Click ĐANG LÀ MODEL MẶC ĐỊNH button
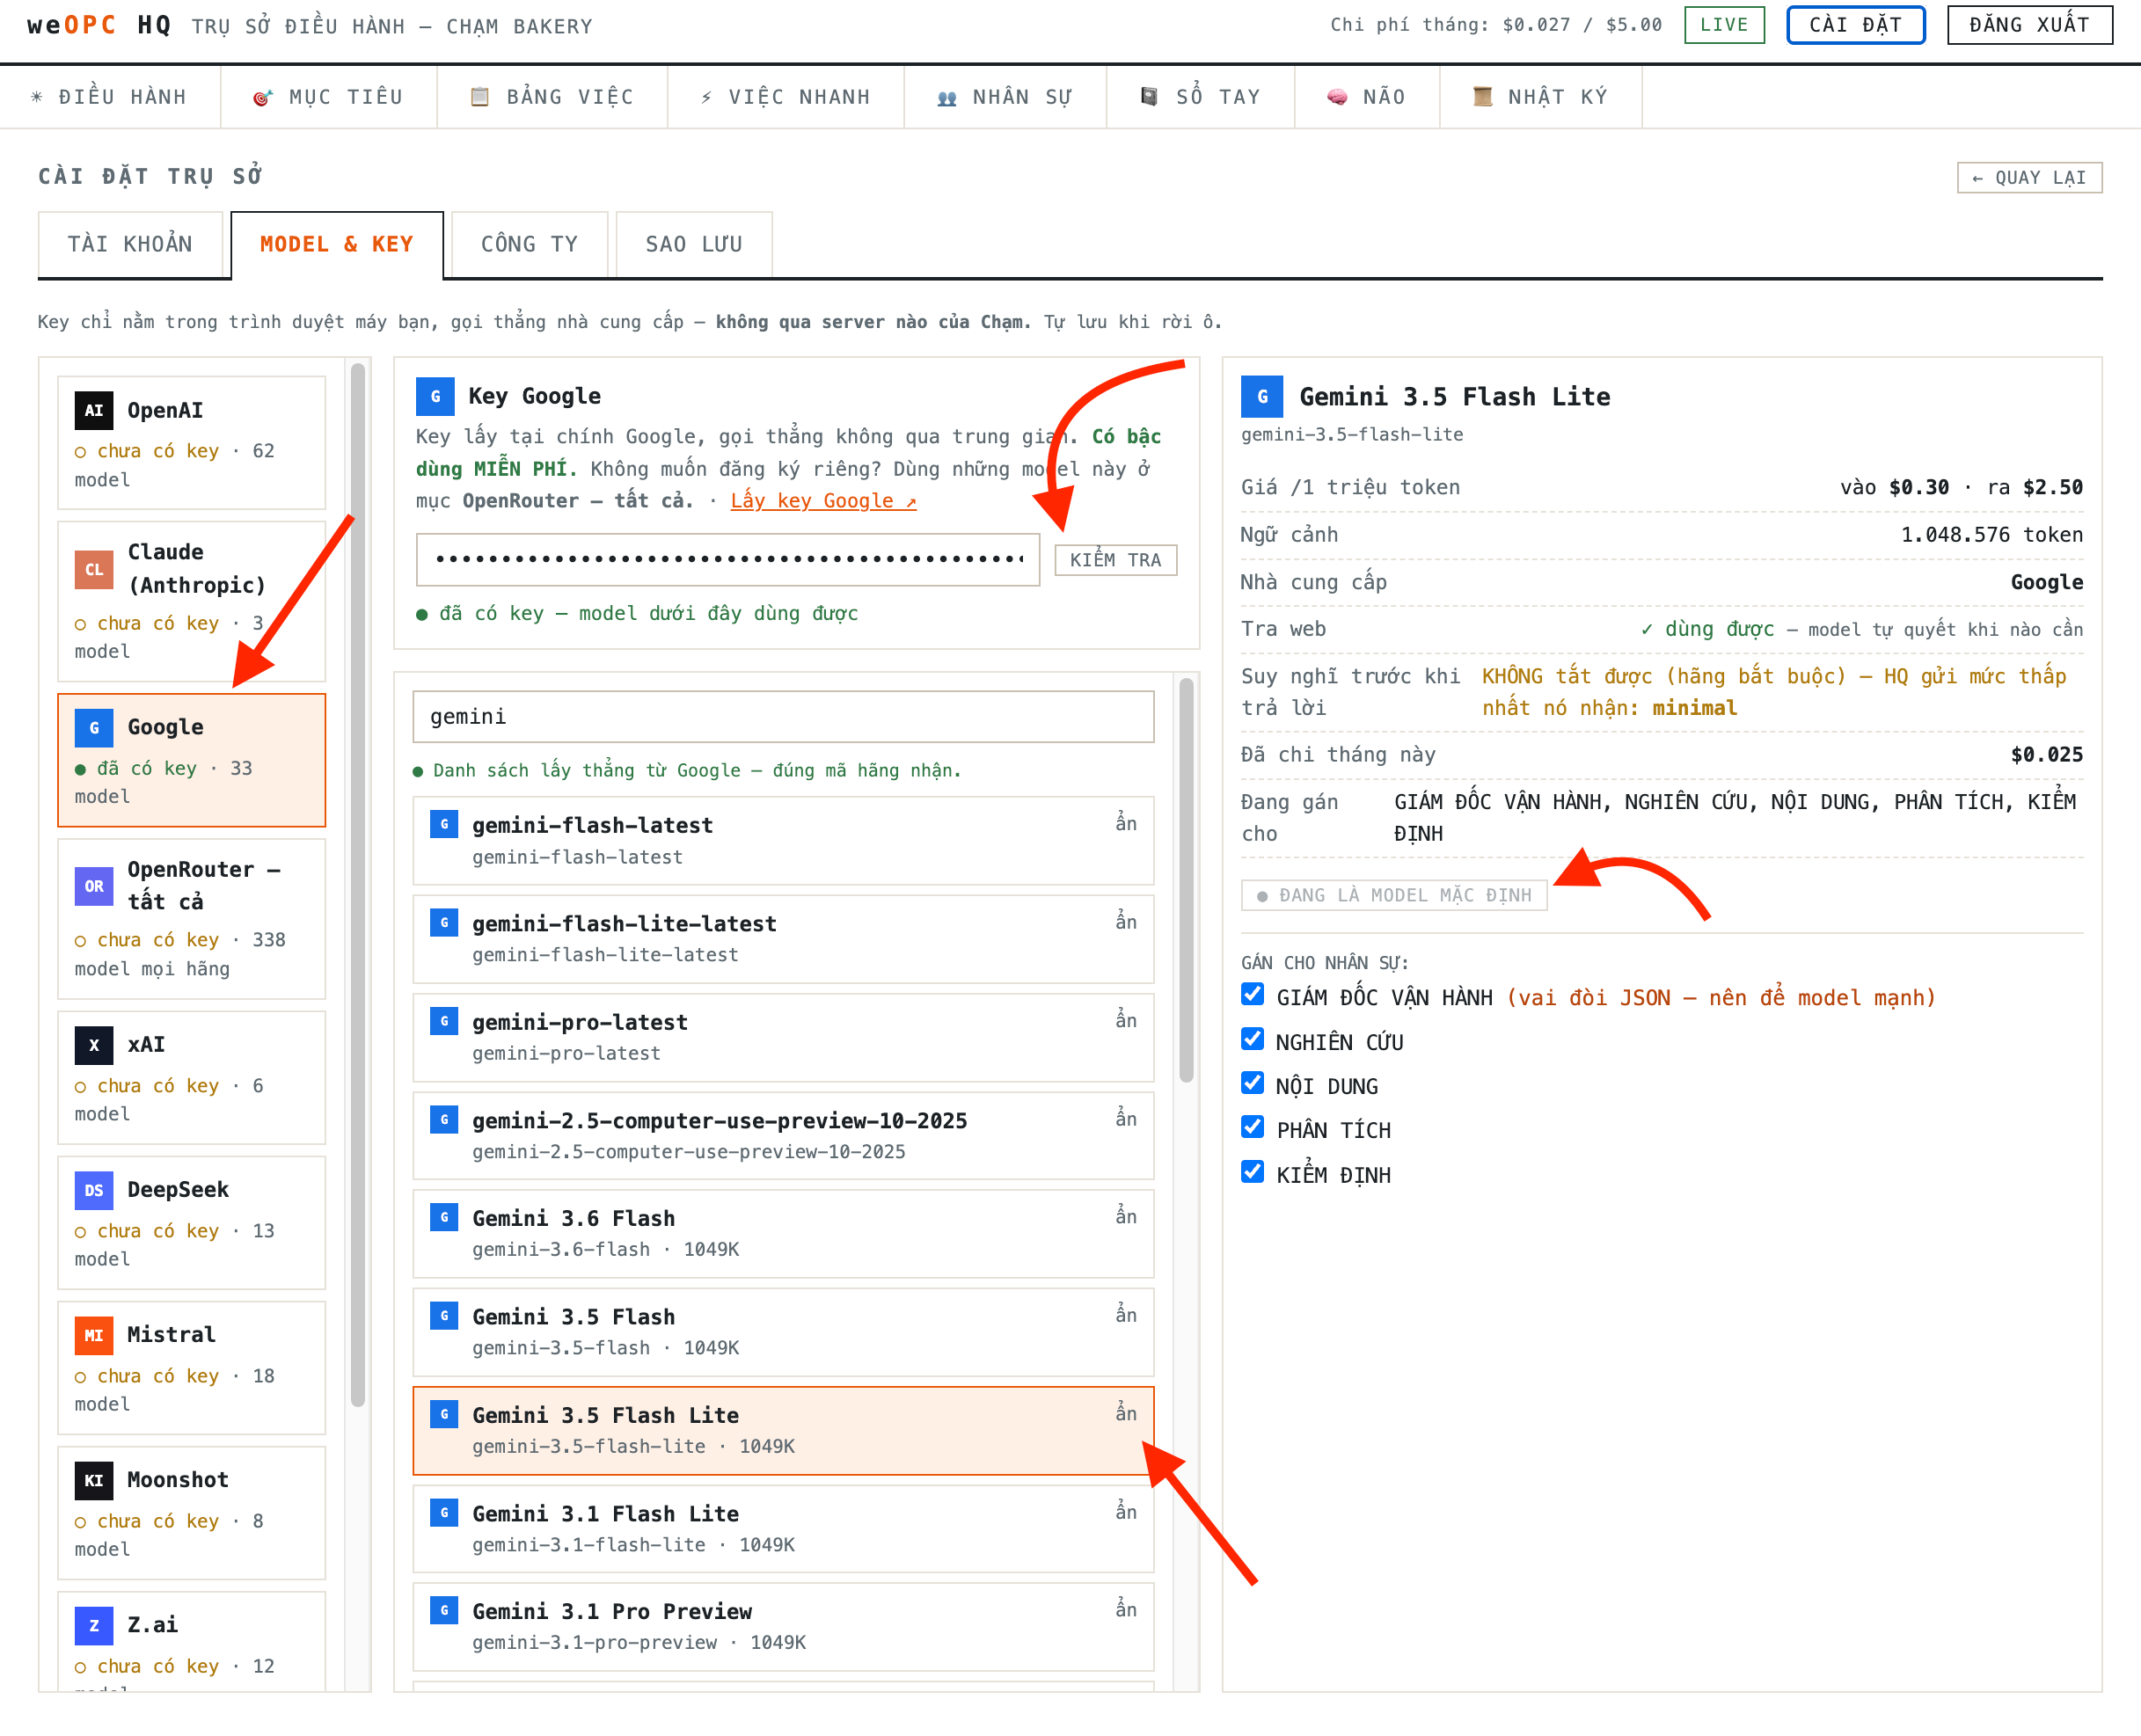Viewport: 2141px width, 1736px height. (1394, 895)
